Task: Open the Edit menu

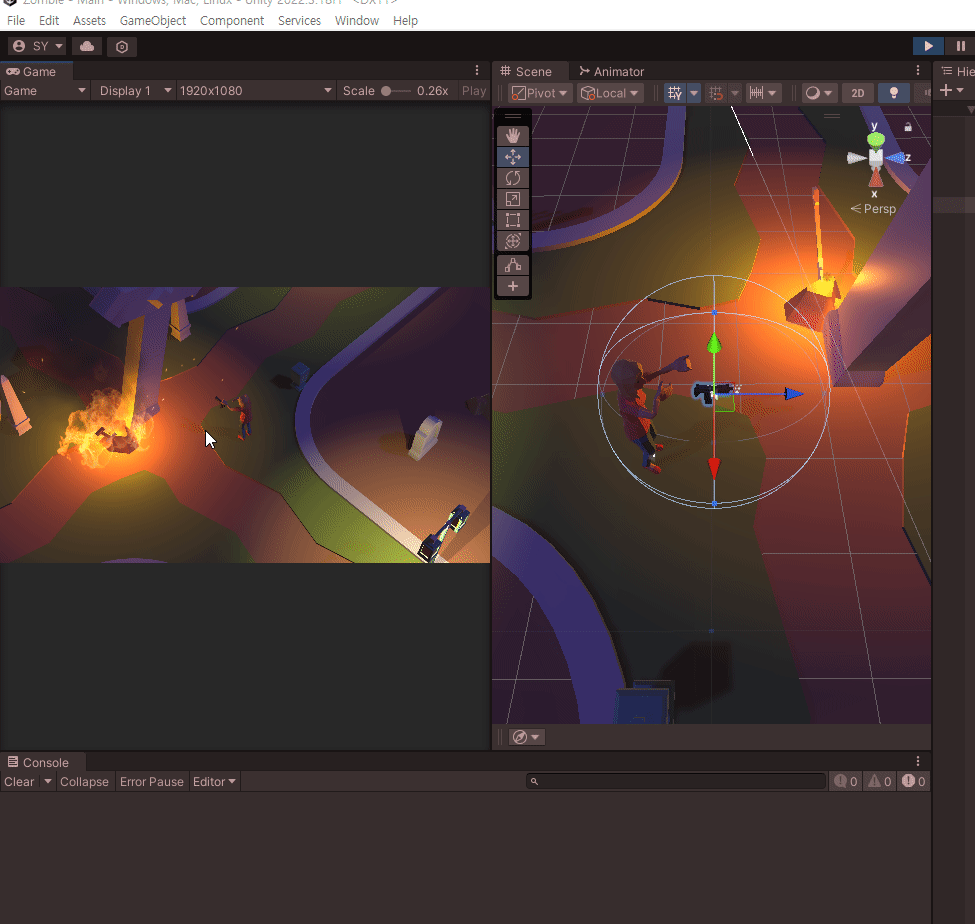Action: [49, 21]
